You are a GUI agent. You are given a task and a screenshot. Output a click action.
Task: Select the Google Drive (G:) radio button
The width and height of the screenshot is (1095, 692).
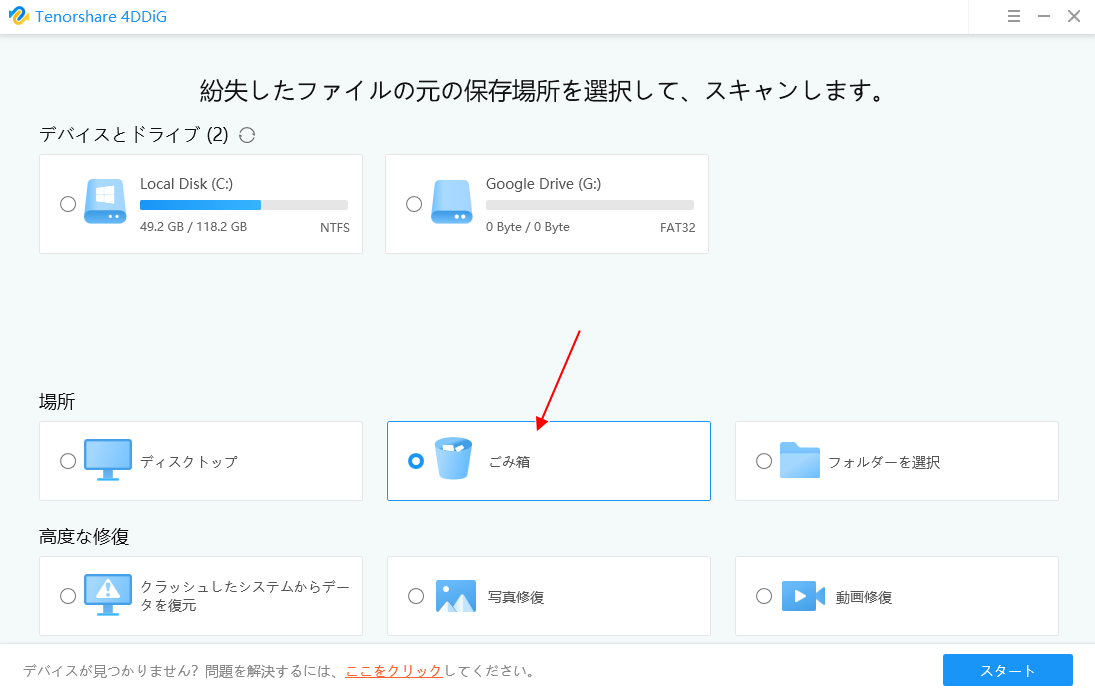tap(414, 204)
